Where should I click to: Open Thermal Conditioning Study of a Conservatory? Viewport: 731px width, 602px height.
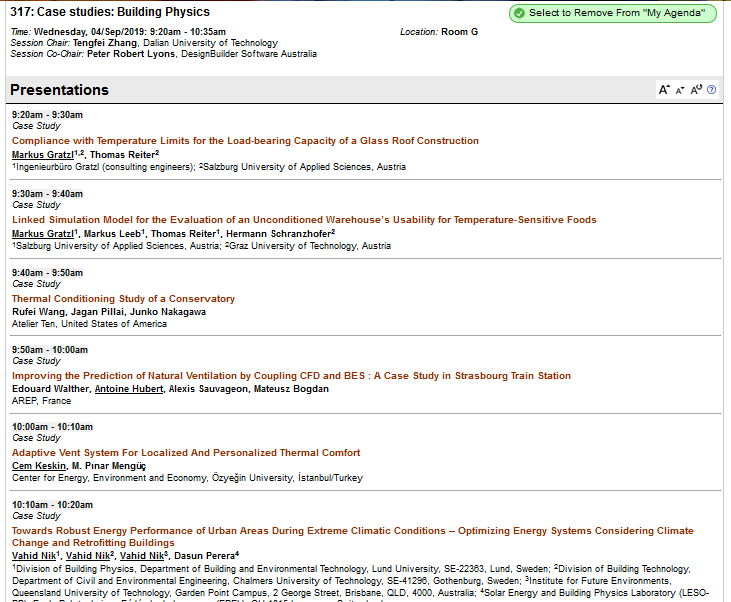point(123,298)
